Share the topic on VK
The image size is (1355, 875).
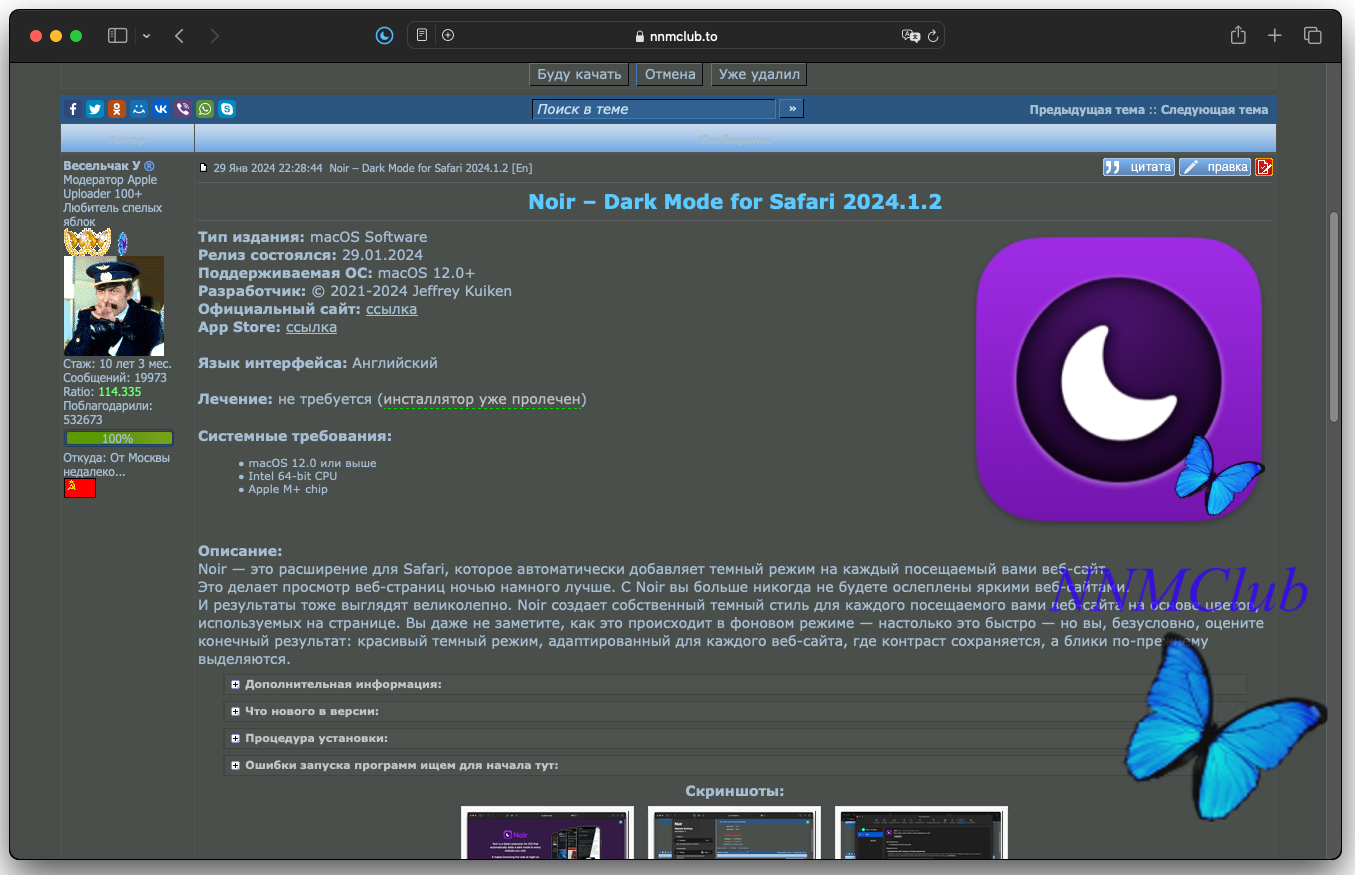(x=161, y=109)
